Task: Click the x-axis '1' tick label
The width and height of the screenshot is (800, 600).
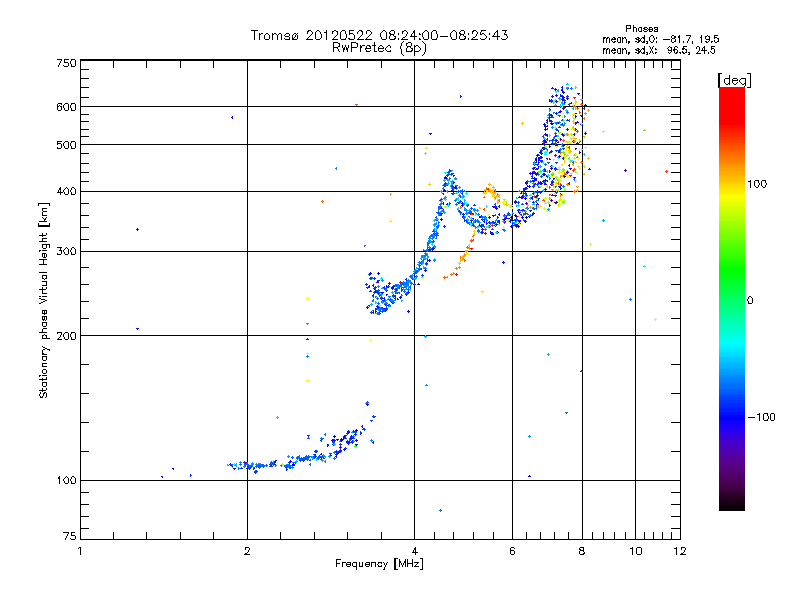Action: [80, 551]
